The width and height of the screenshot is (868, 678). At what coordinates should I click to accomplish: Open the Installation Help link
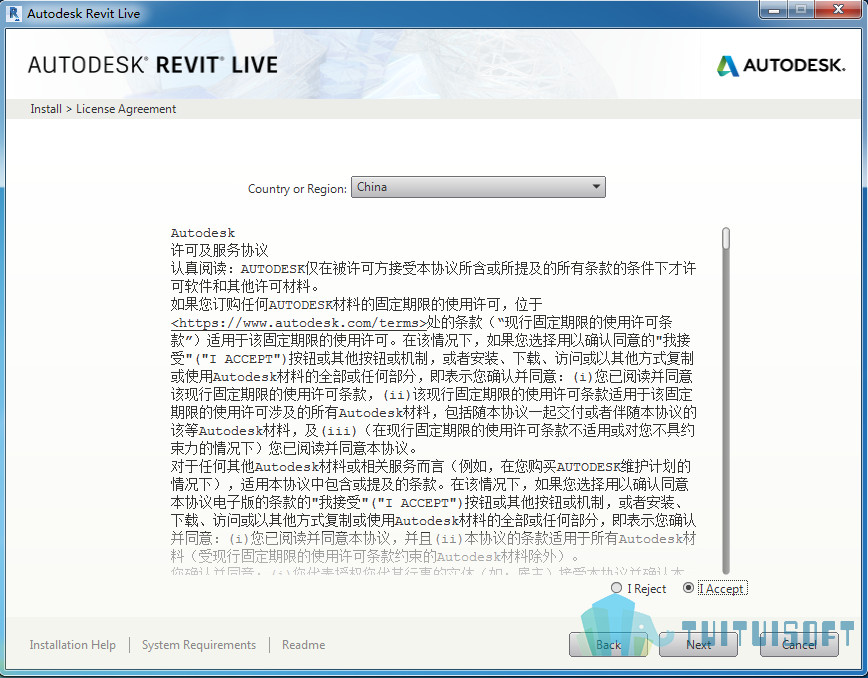73,645
